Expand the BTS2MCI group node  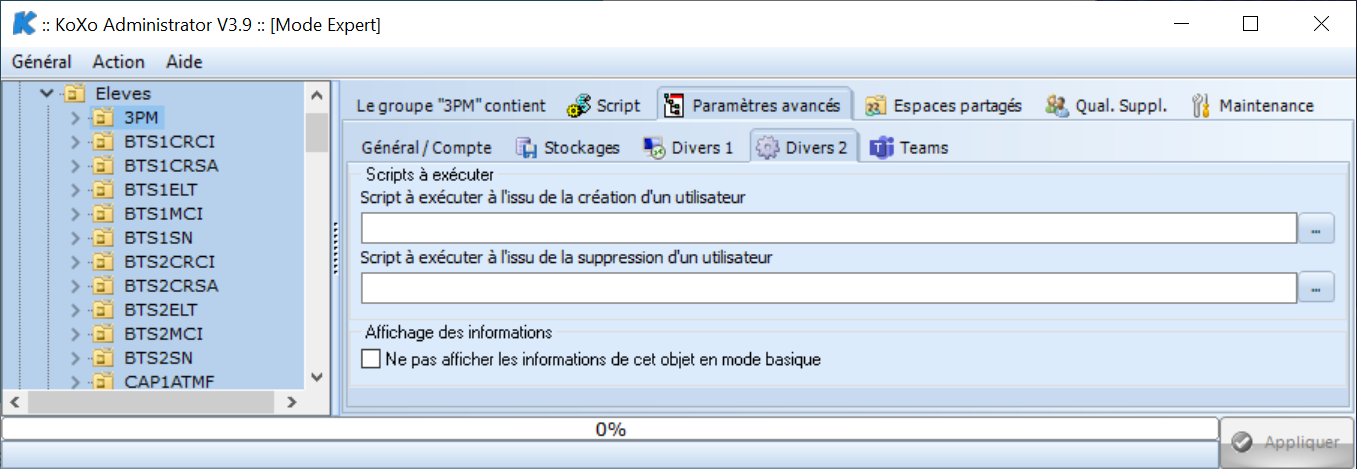tap(75, 334)
